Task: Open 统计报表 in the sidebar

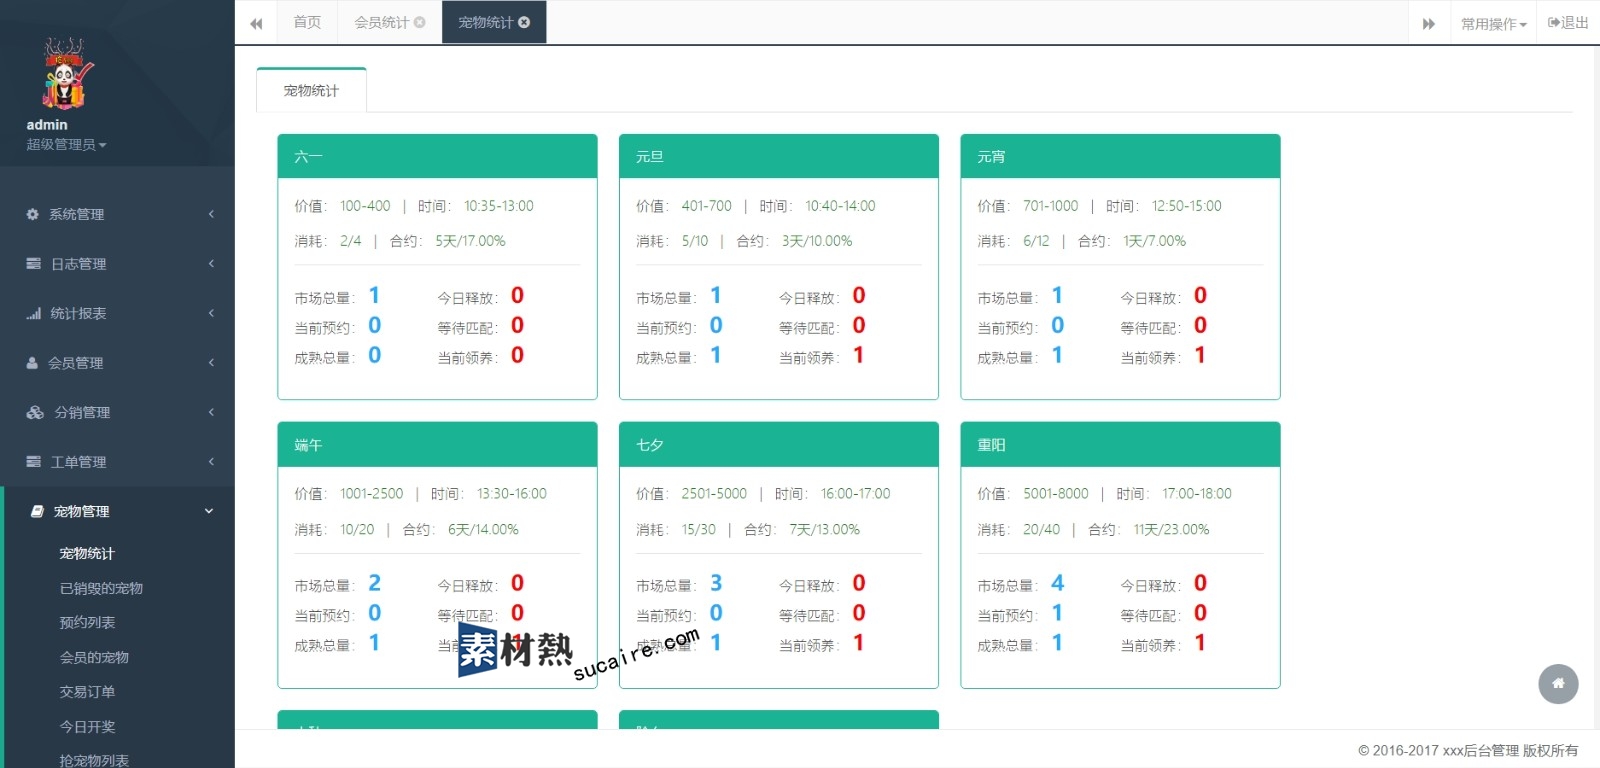Action: pyautogui.click(x=117, y=313)
